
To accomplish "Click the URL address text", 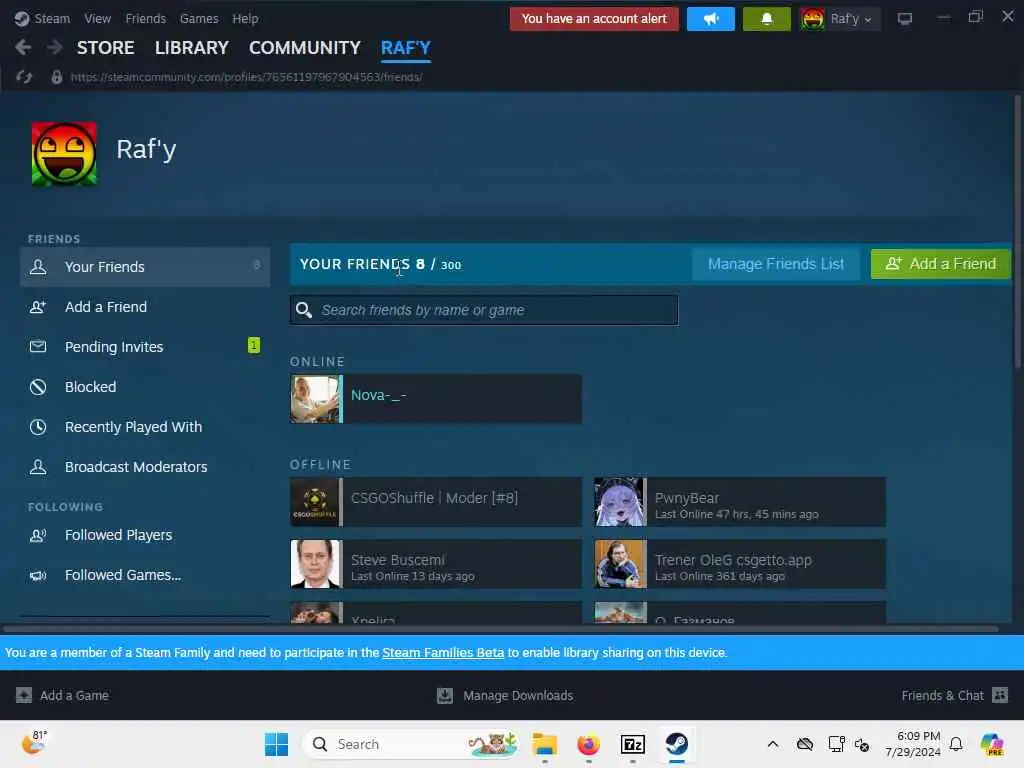I will tap(246, 77).
